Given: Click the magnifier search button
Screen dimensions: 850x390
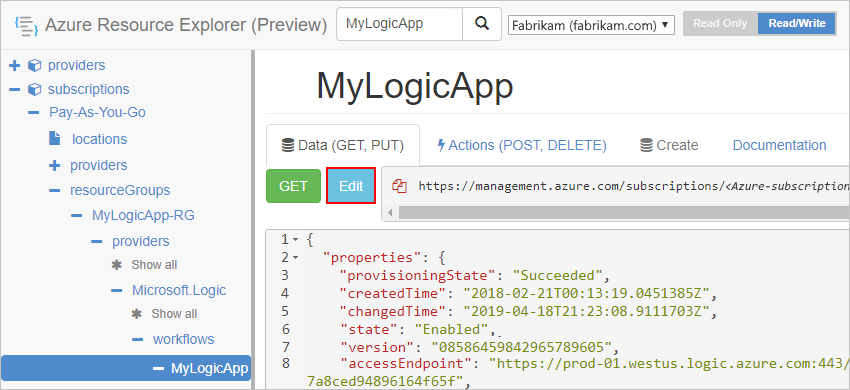Looking at the screenshot, I should pos(481,24).
